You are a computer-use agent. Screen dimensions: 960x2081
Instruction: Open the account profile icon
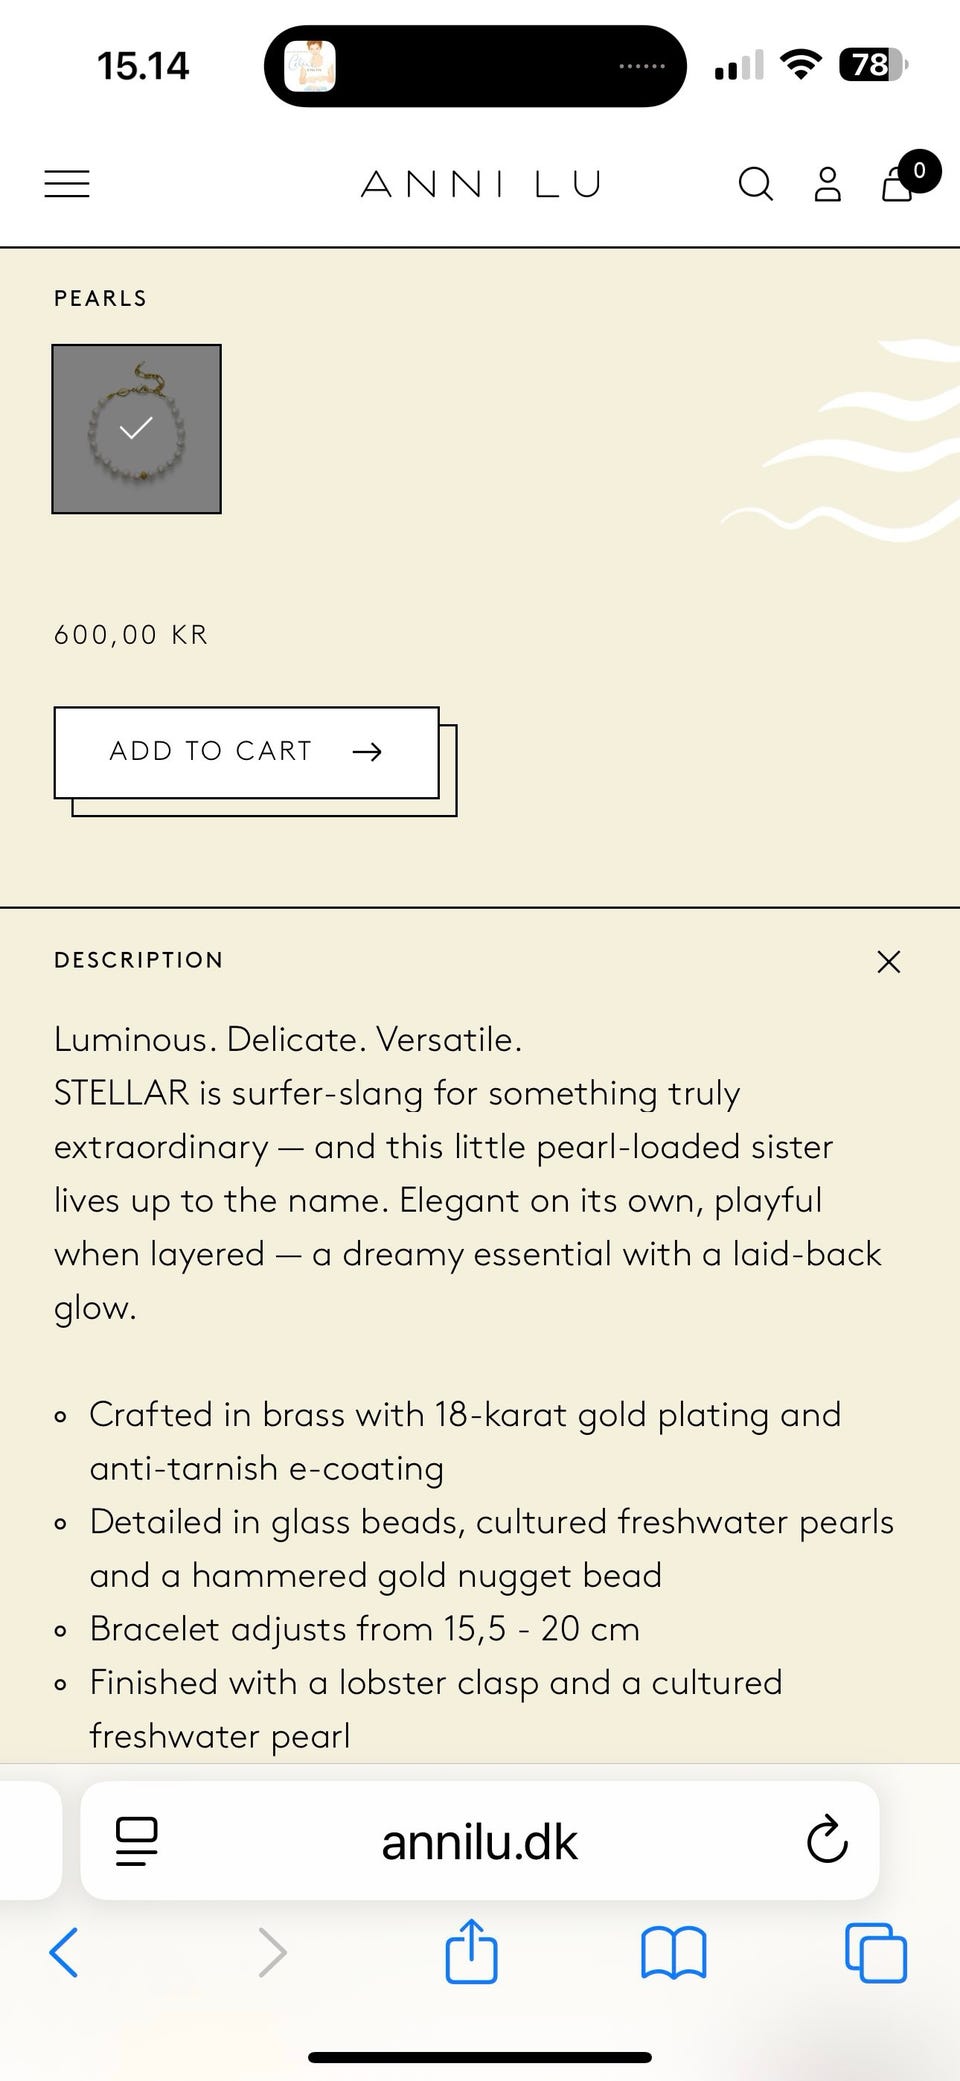click(x=827, y=184)
